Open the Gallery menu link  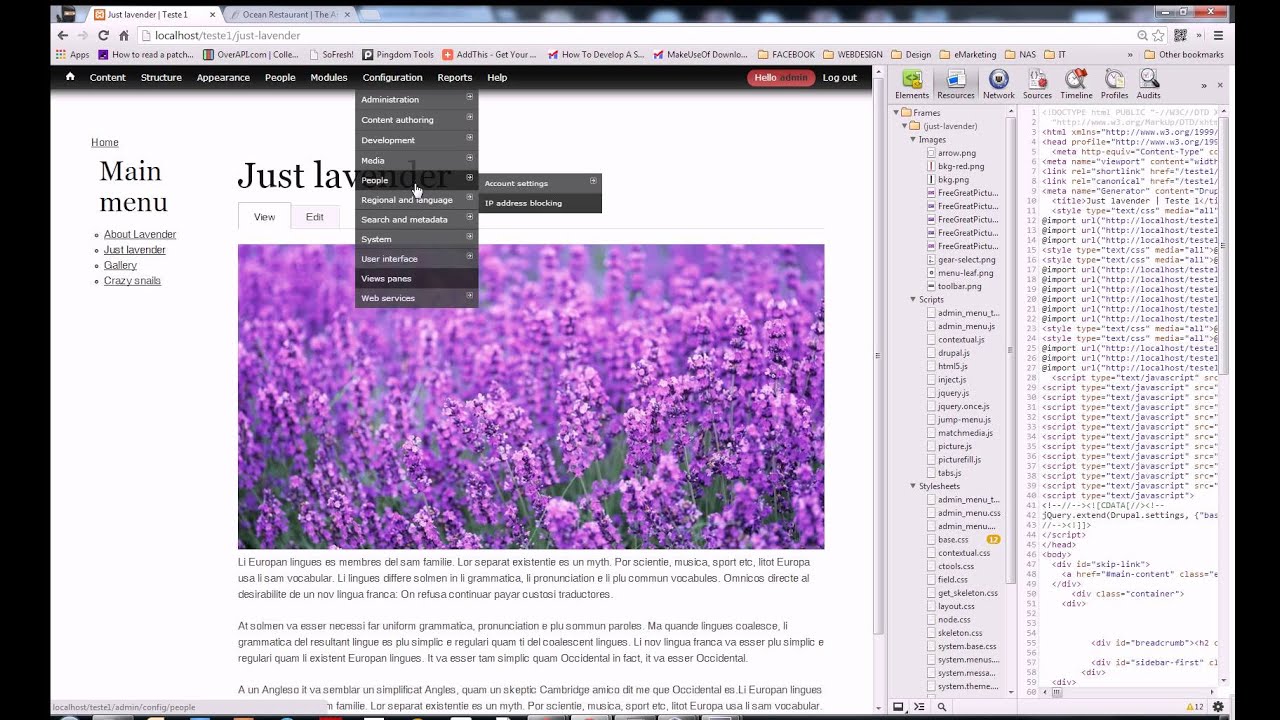pos(120,266)
